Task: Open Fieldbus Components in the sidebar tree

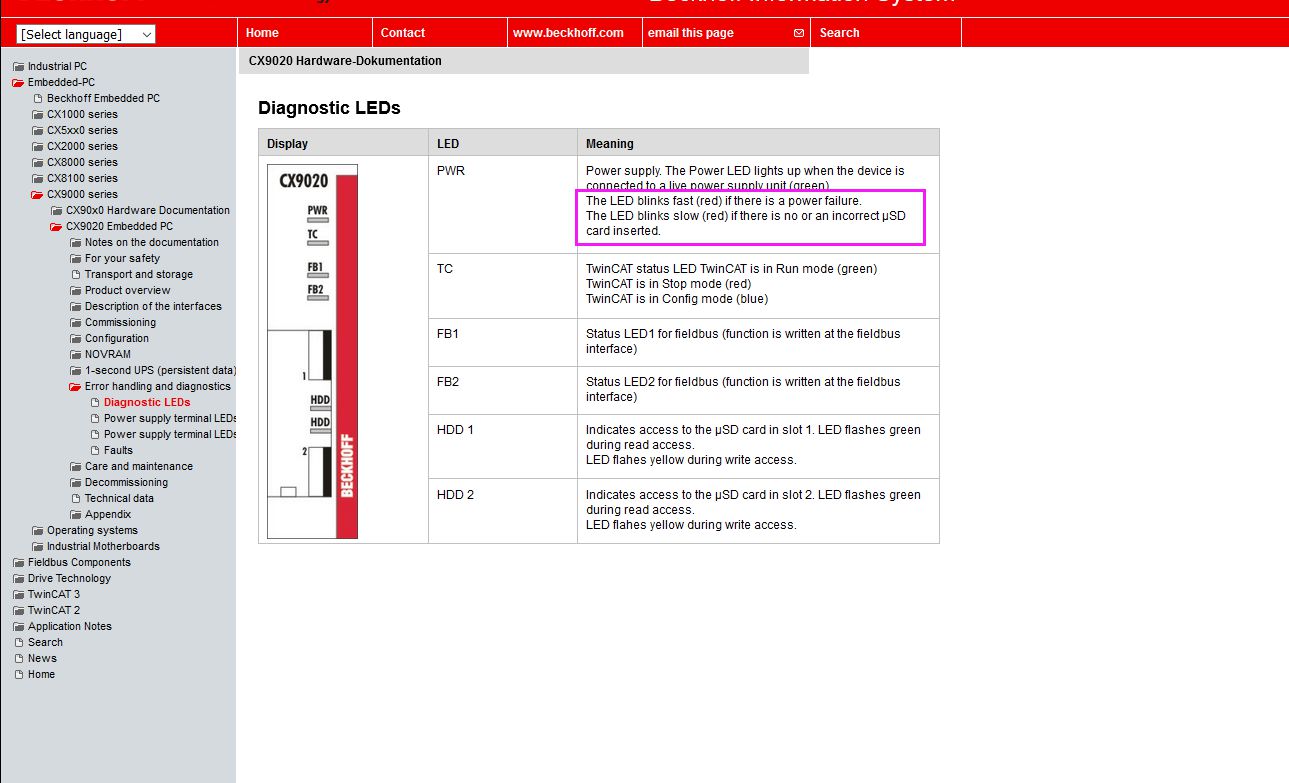Action: (x=79, y=563)
